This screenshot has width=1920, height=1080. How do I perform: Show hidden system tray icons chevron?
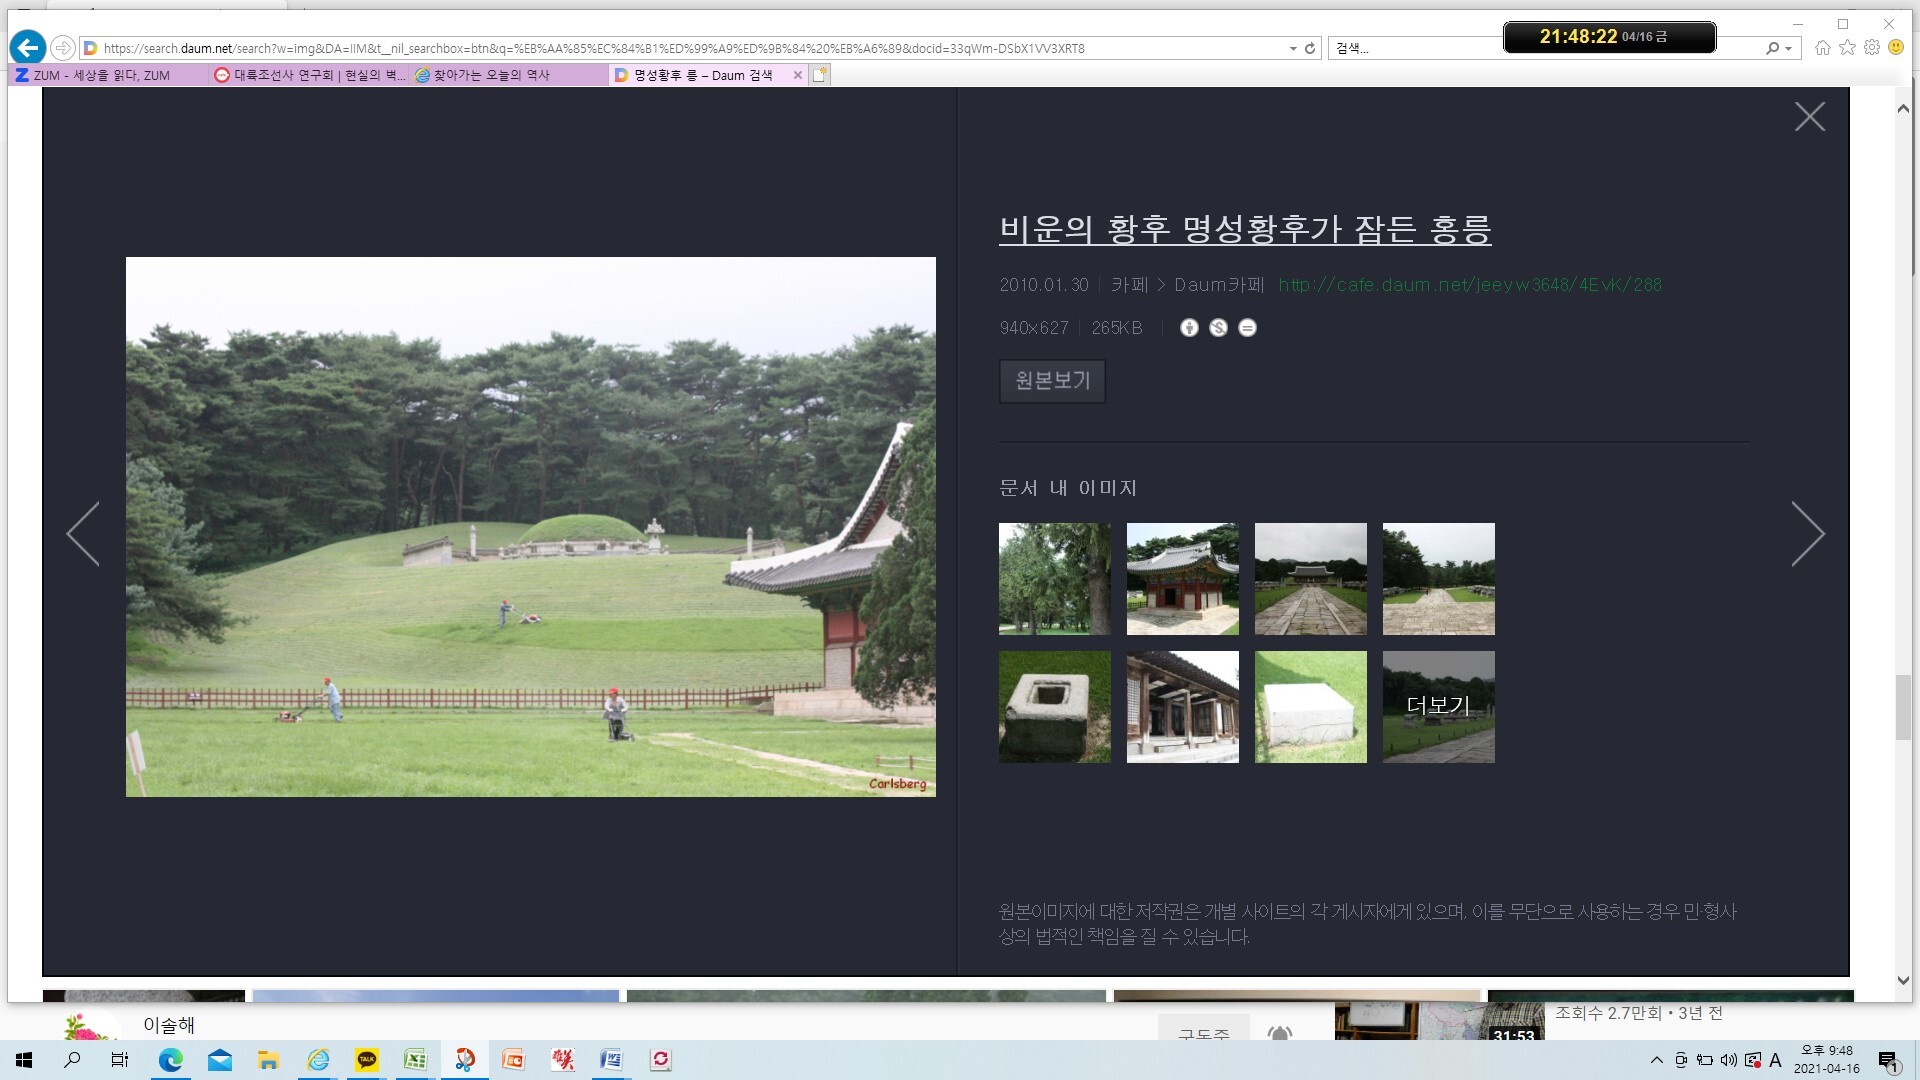tap(1657, 1060)
